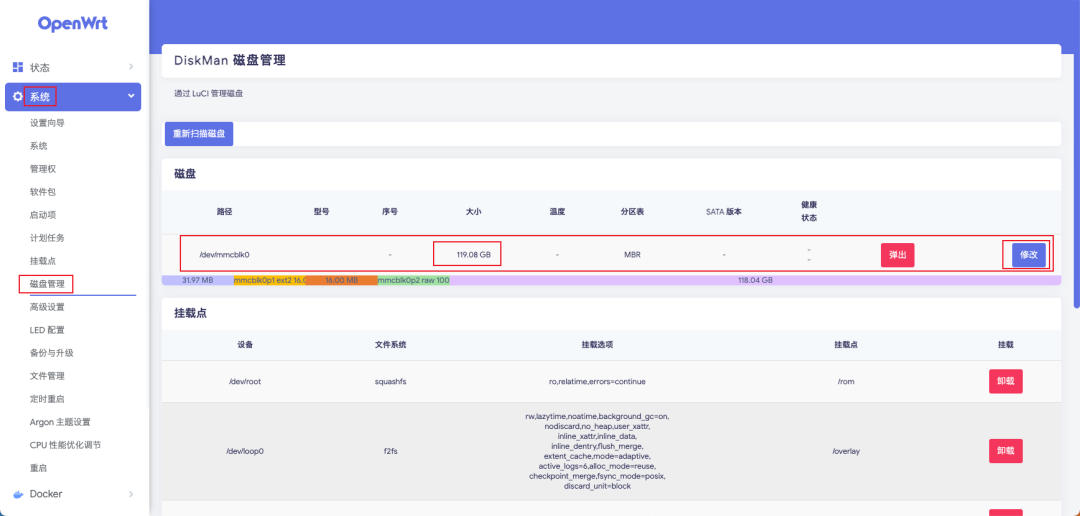Click the 大小 column header
The width and height of the screenshot is (1080, 516).
473,211
